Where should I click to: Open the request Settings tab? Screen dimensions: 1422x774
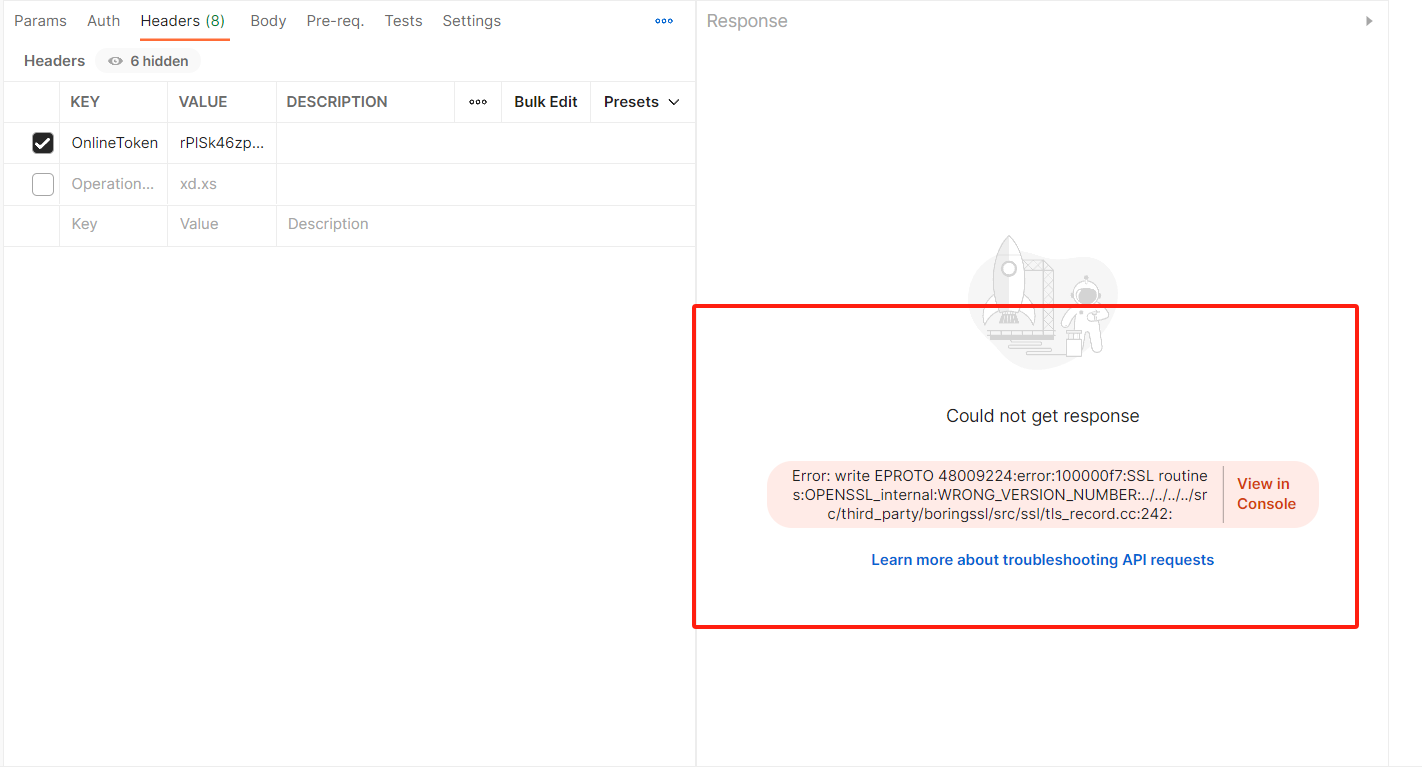(471, 21)
